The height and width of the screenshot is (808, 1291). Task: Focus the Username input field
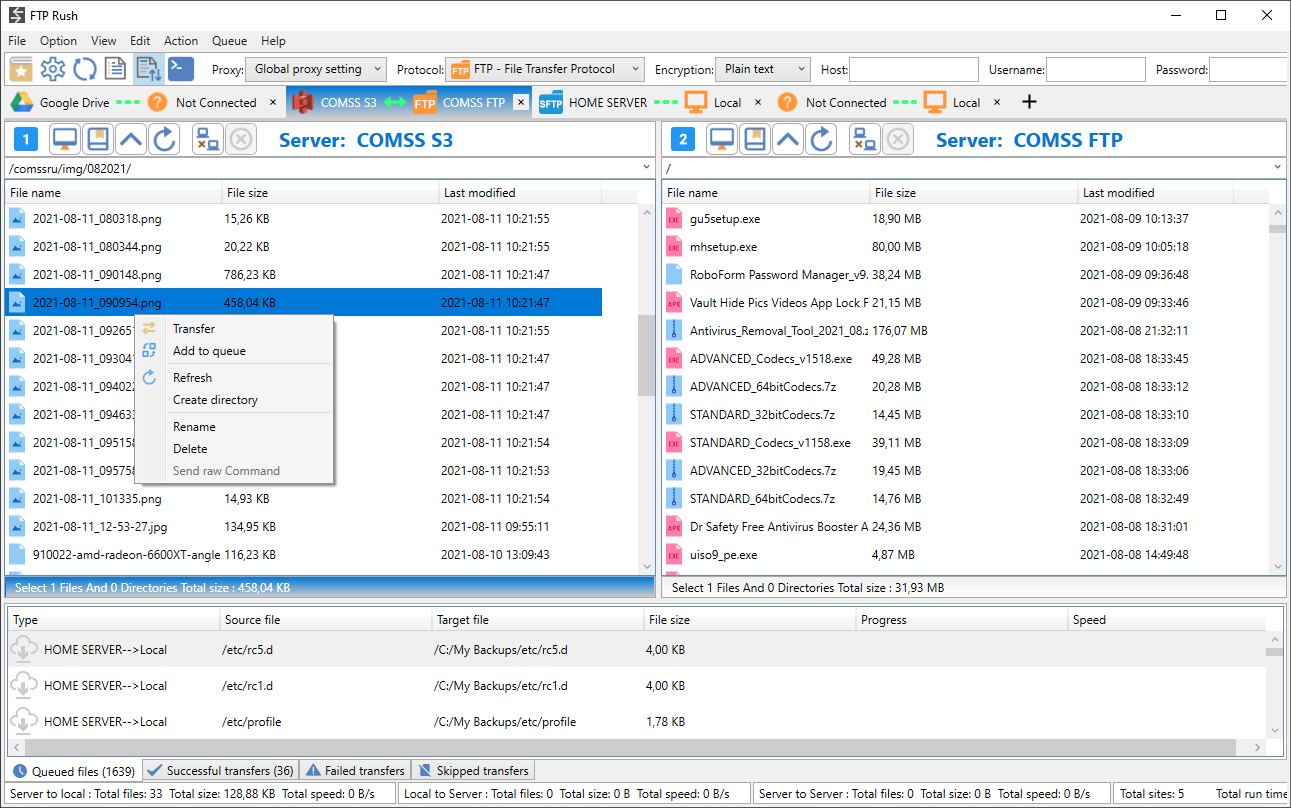(x=1096, y=69)
